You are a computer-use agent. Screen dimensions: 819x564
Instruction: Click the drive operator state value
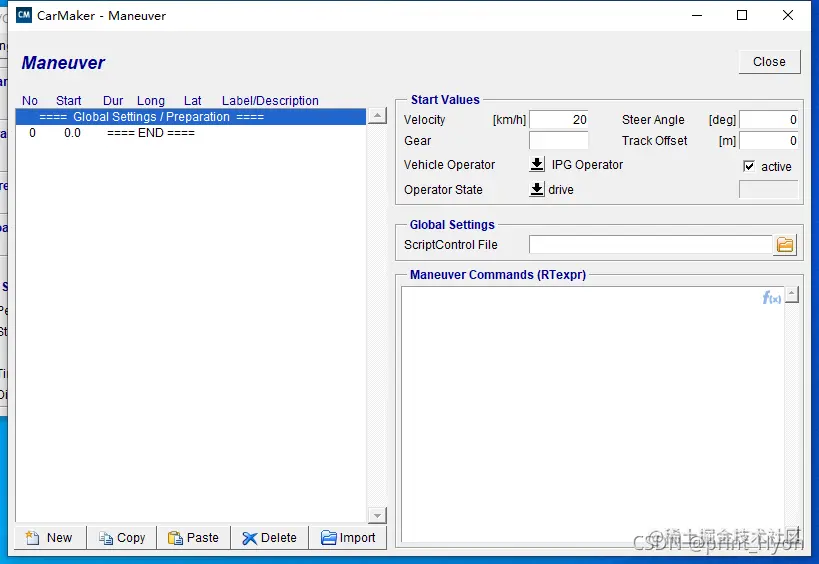(x=561, y=190)
